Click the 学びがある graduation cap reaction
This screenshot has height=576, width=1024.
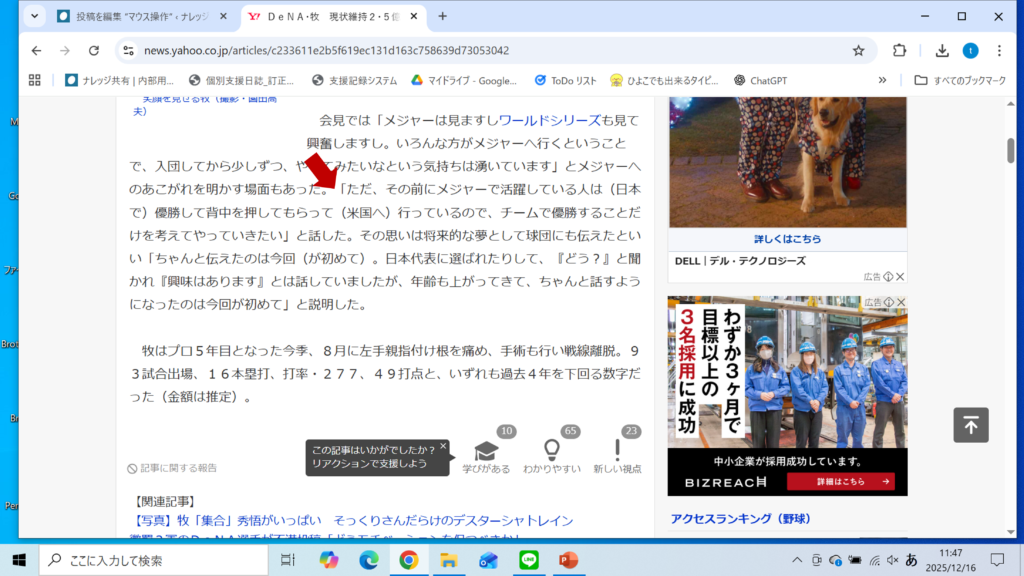coord(486,451)
